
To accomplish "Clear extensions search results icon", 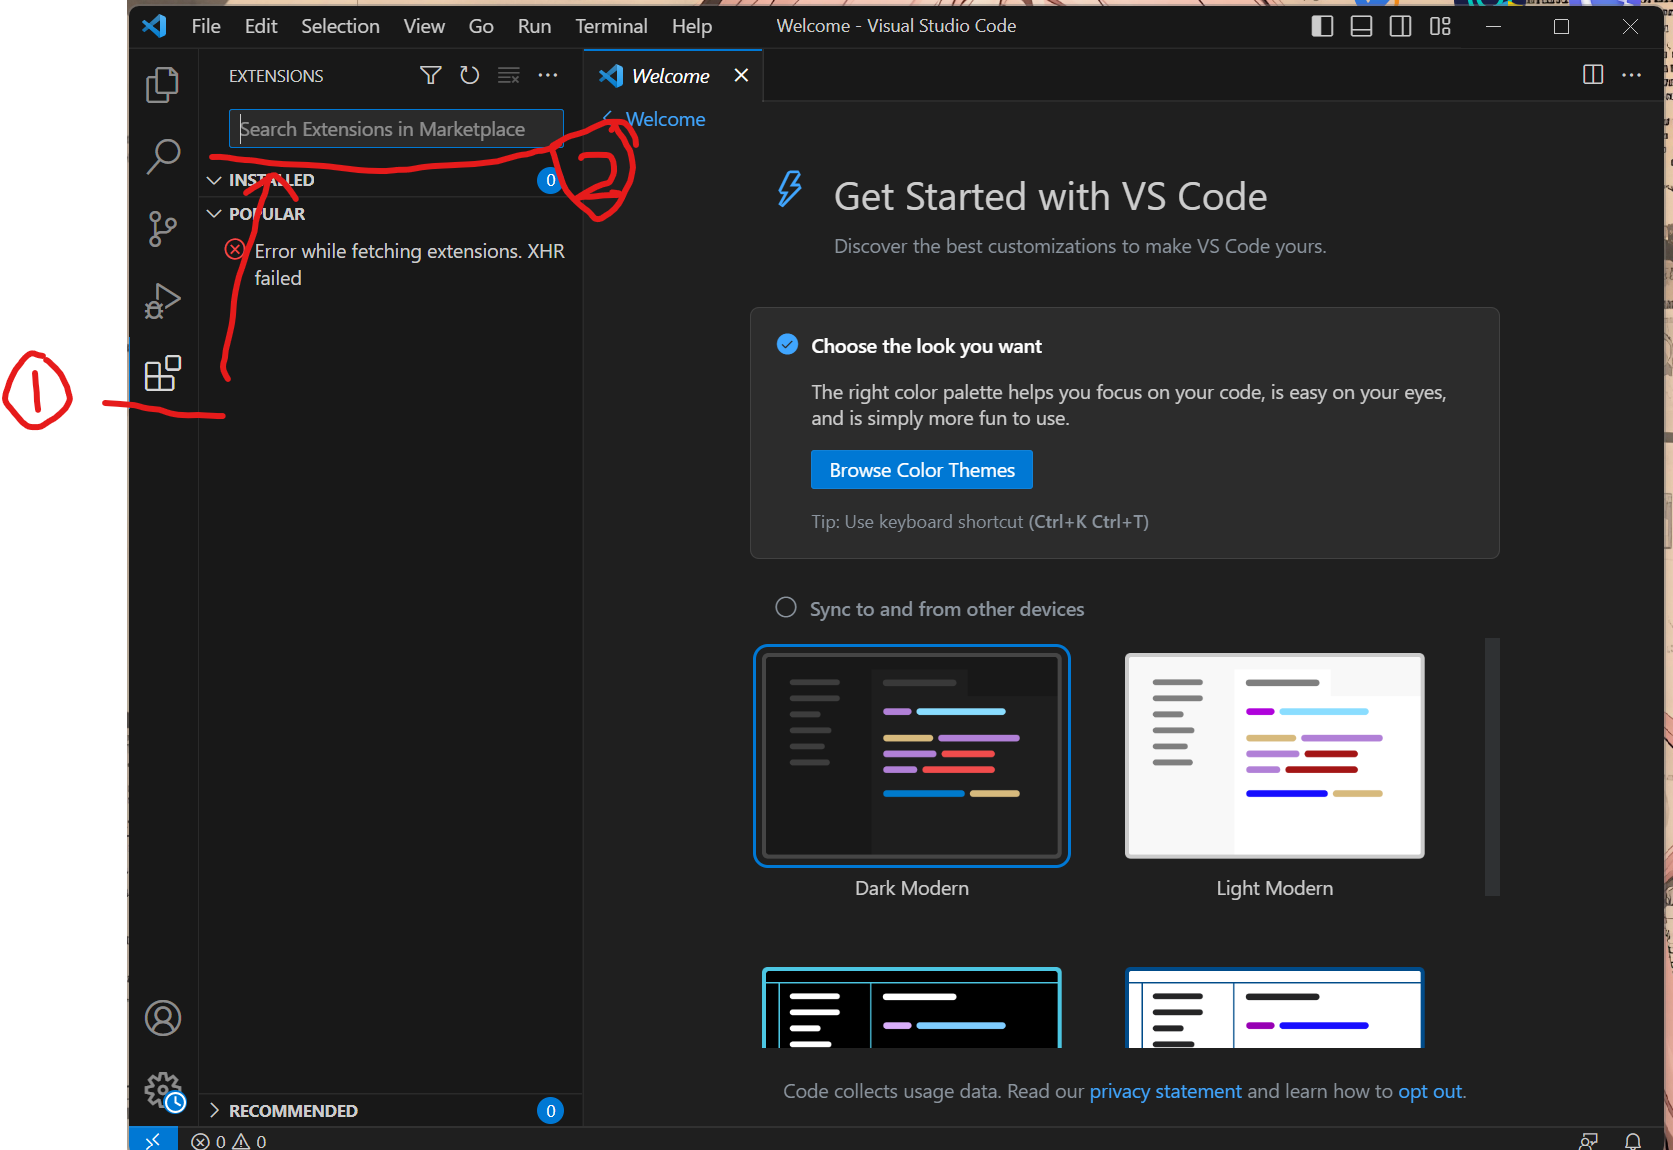I will [x=508, y=75].
